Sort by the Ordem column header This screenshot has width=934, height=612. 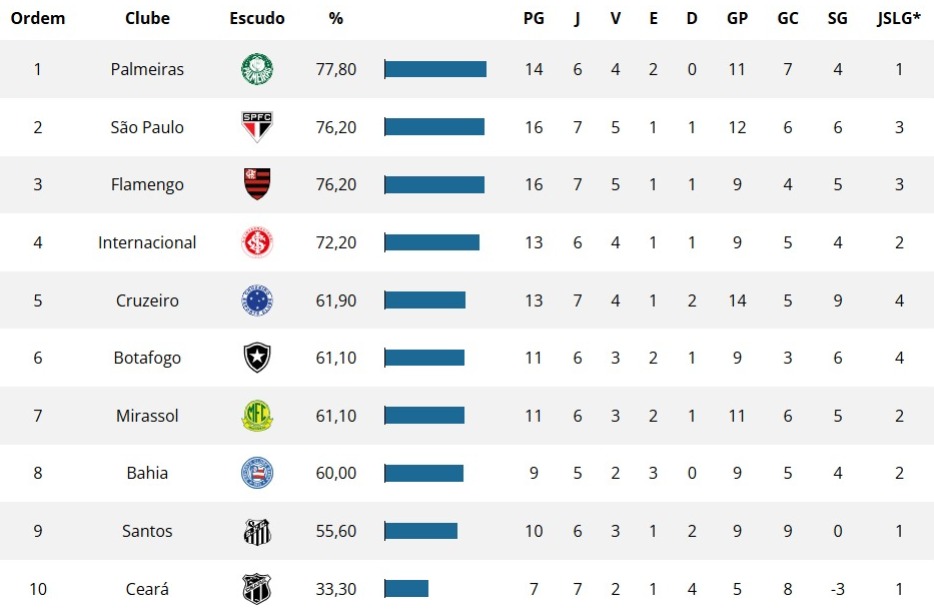click(x=38, y=18)
